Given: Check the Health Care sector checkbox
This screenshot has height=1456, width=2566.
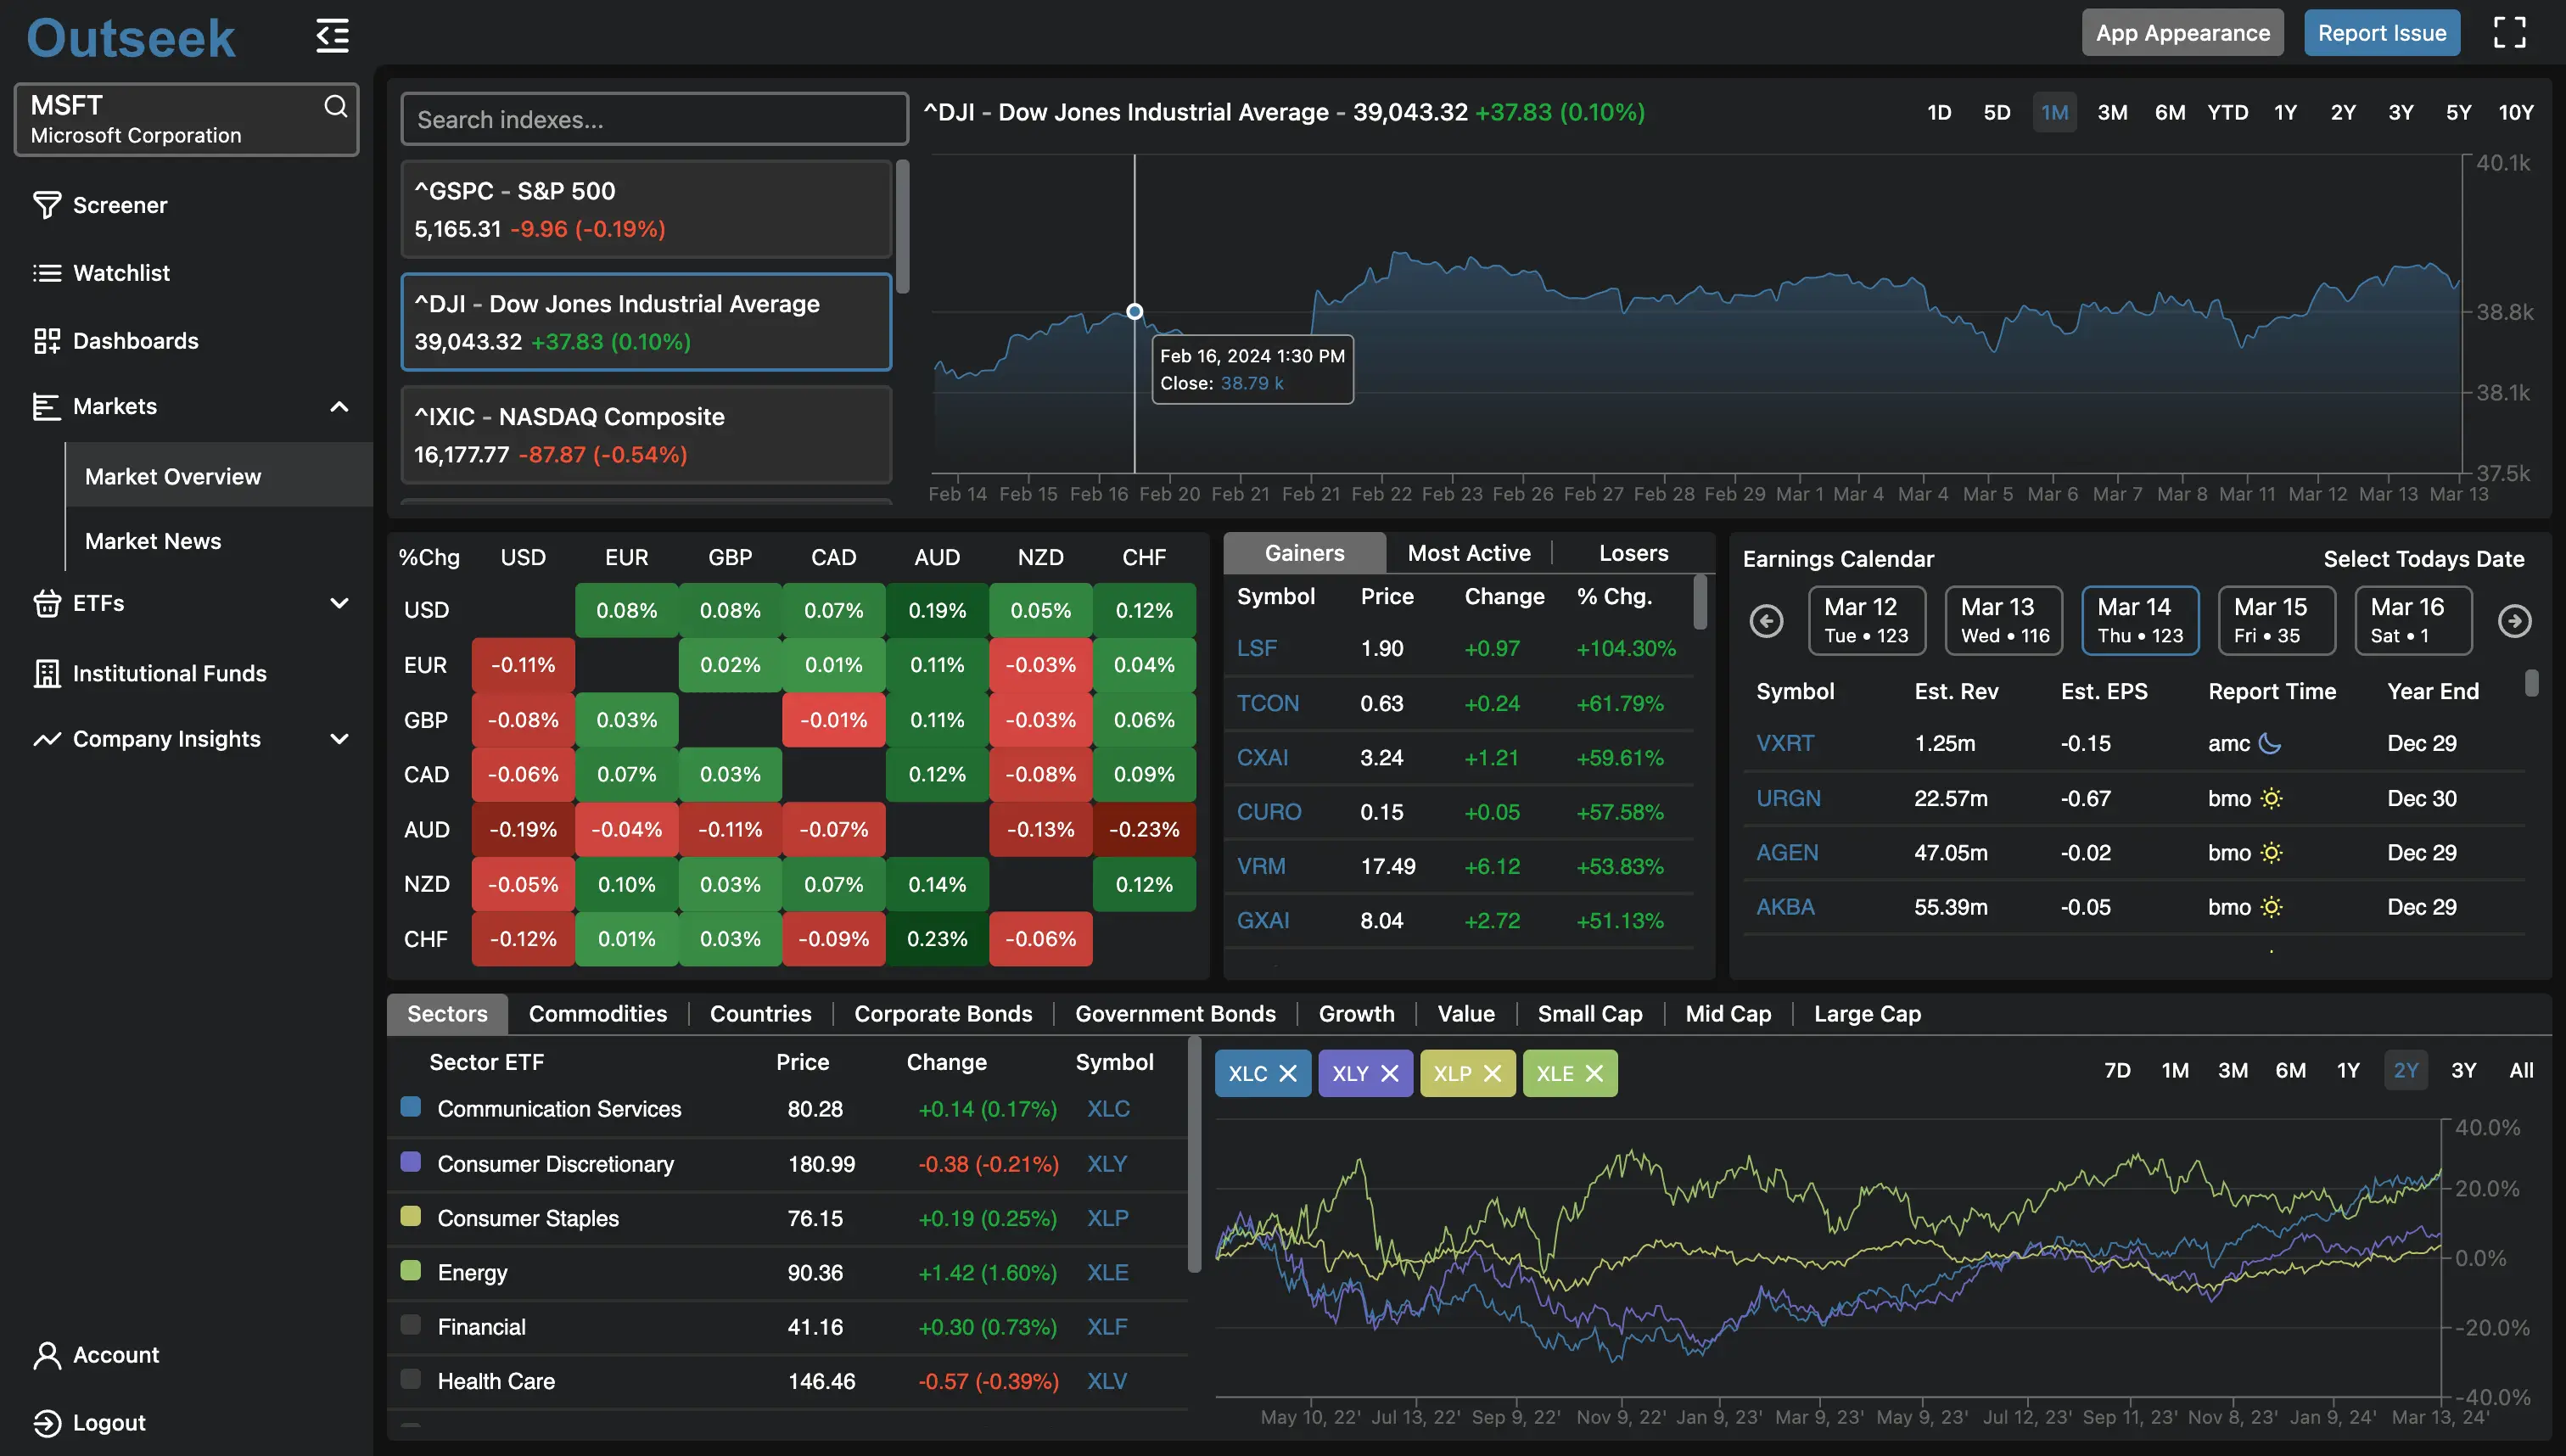Looking at the screenshot, I should [x=411, y=1378].
